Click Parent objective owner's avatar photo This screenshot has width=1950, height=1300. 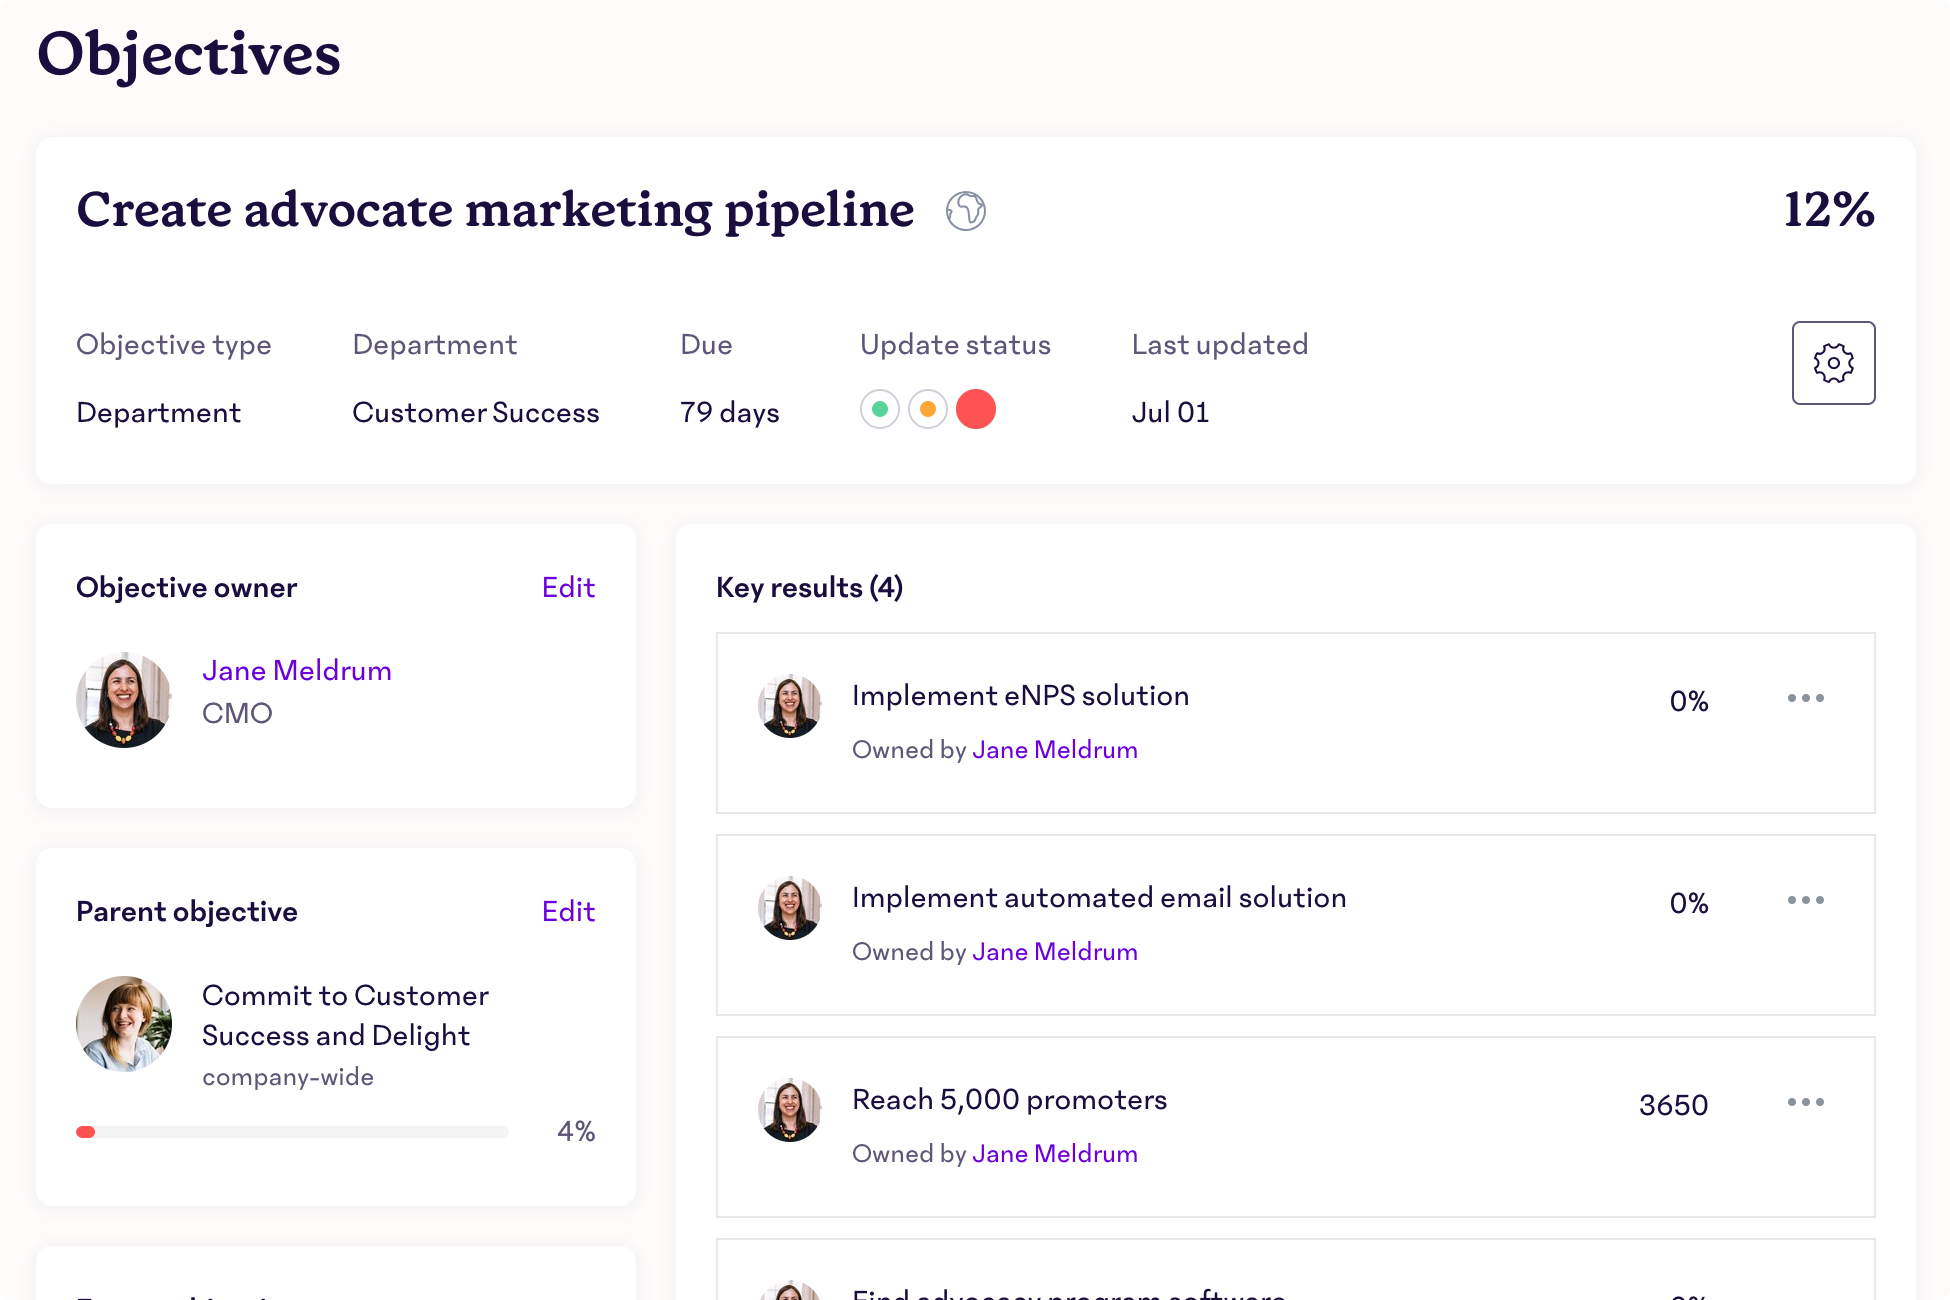coord(124,1024)
